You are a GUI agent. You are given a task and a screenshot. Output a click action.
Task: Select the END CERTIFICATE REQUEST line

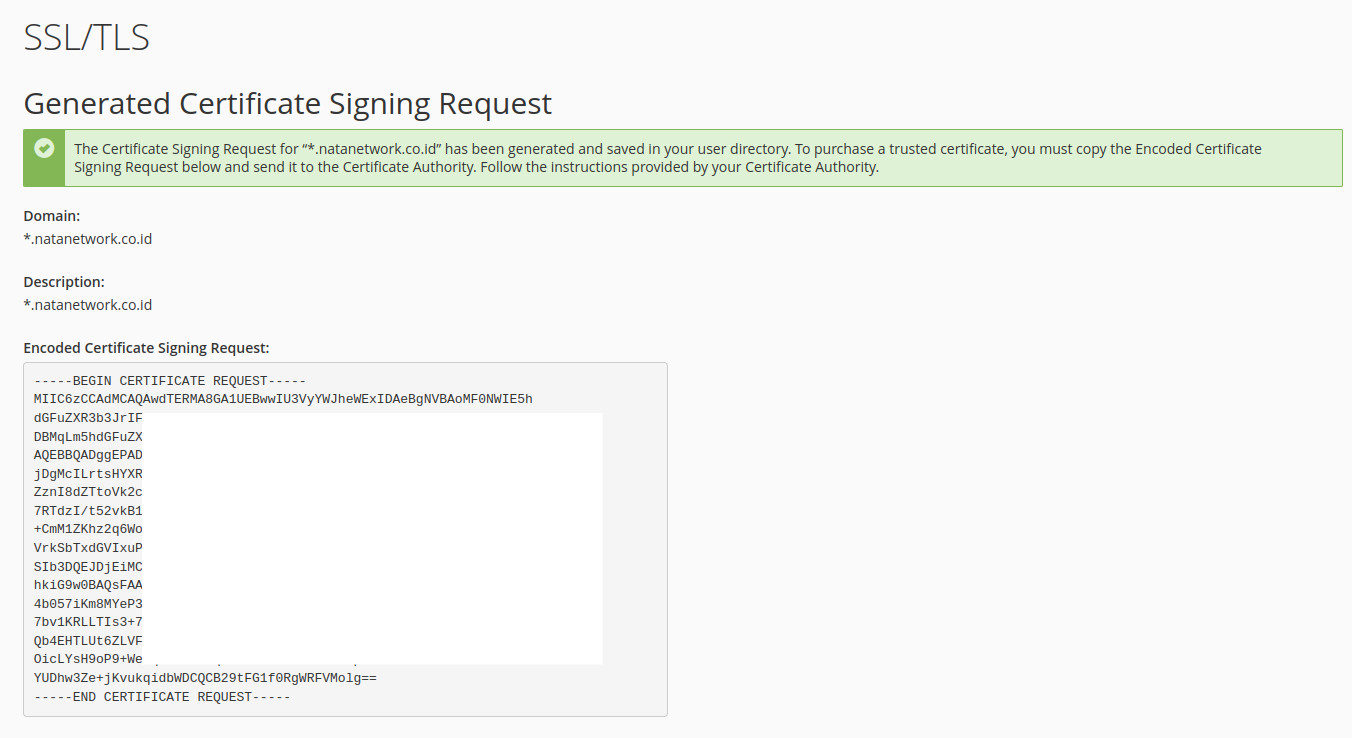pyautogui.click(x=161, y=696)
